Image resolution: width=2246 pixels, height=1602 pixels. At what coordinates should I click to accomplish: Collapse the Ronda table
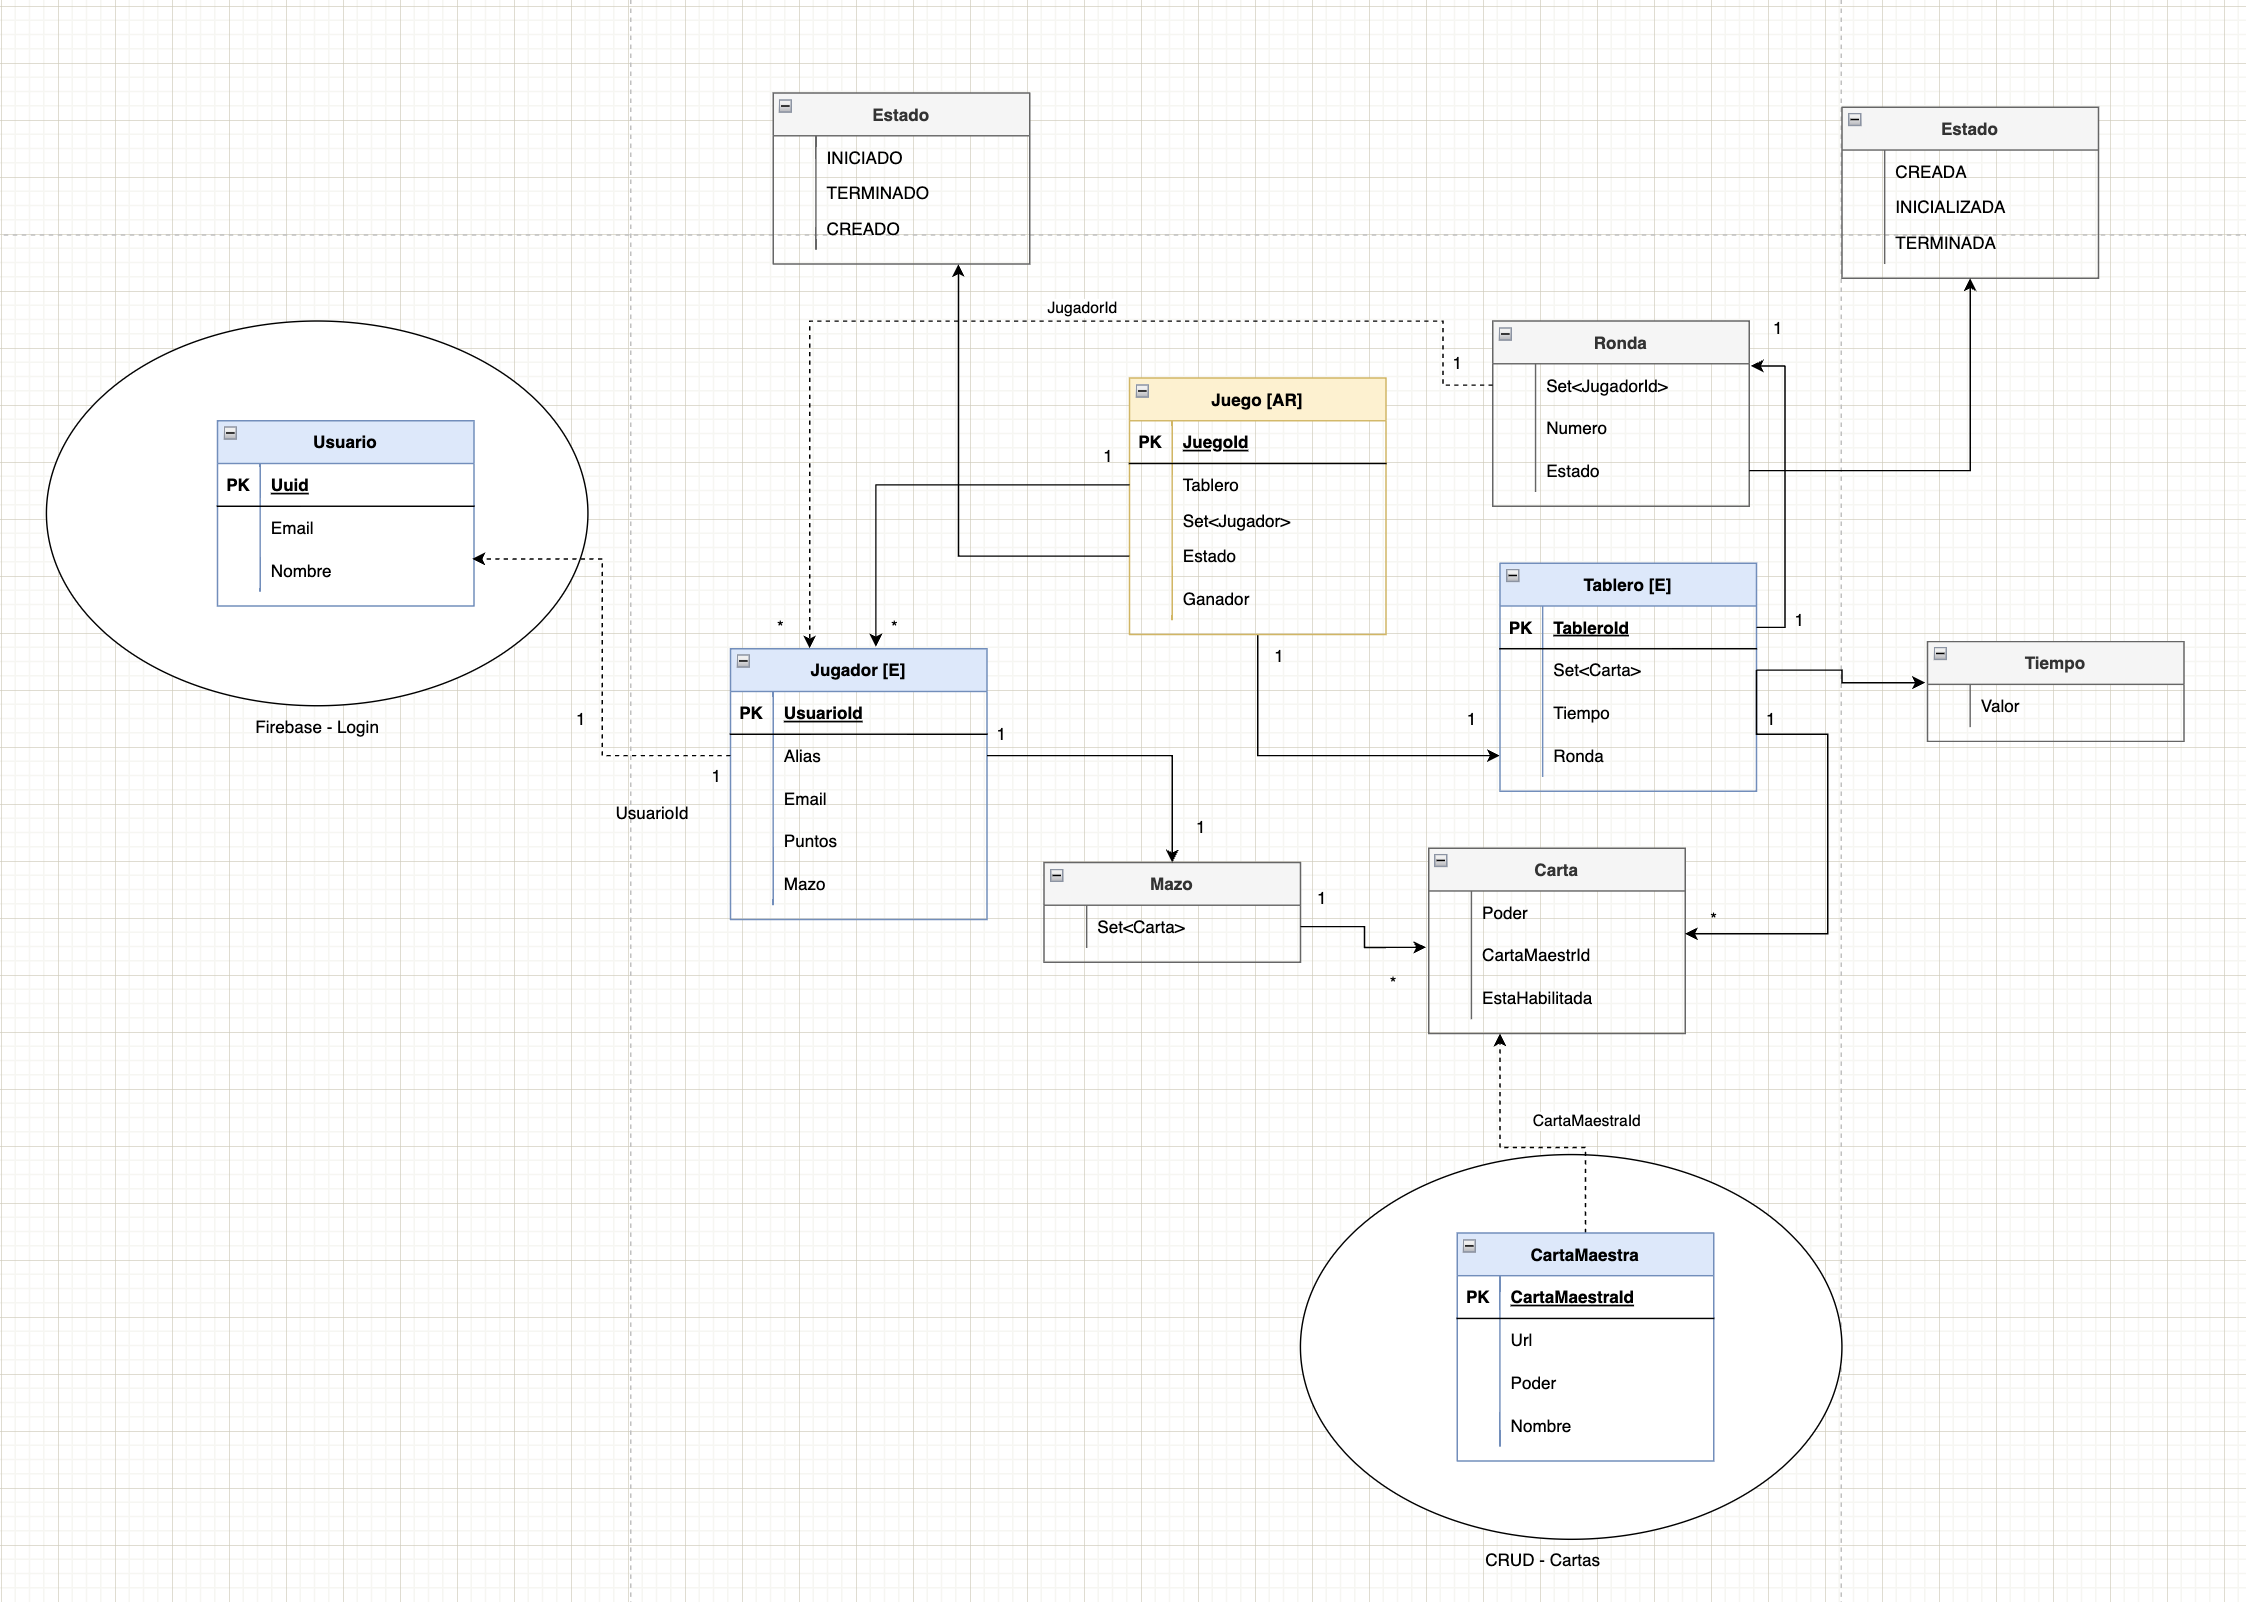pos(1505,334)
